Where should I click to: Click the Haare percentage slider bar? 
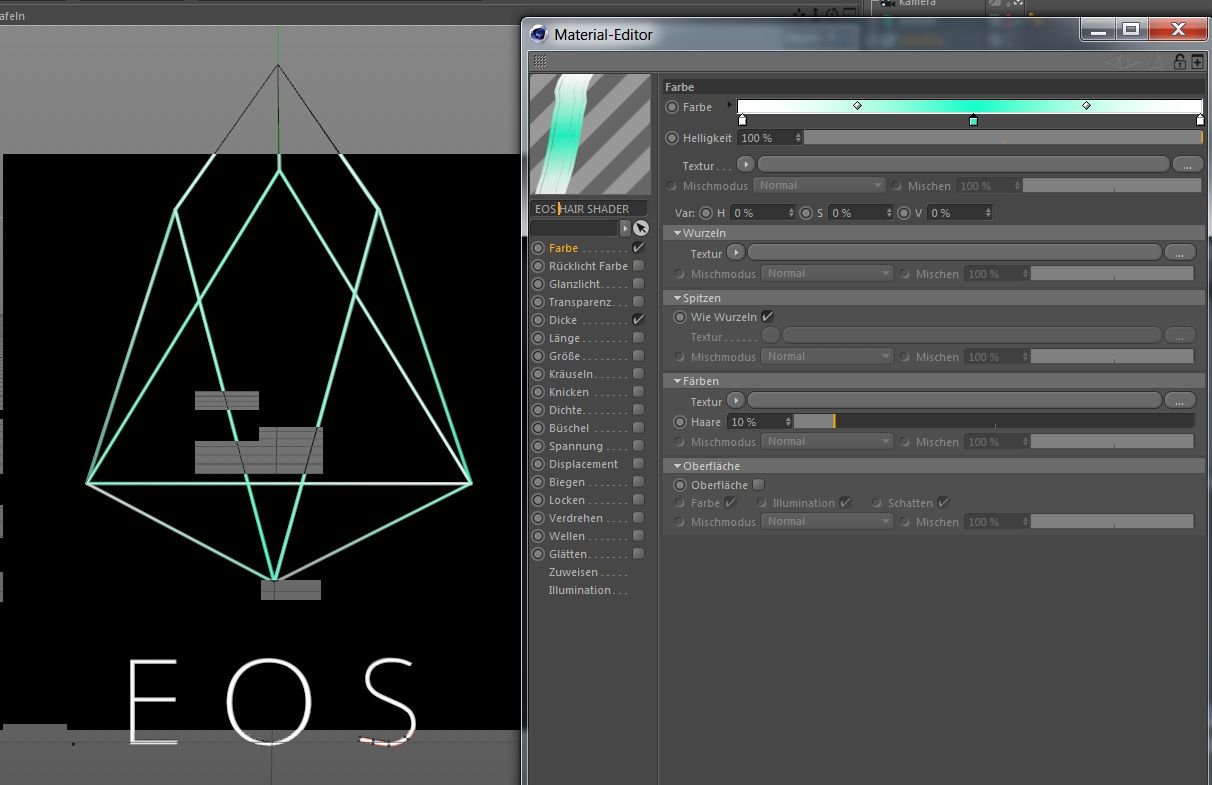click(x=994, y=422)
